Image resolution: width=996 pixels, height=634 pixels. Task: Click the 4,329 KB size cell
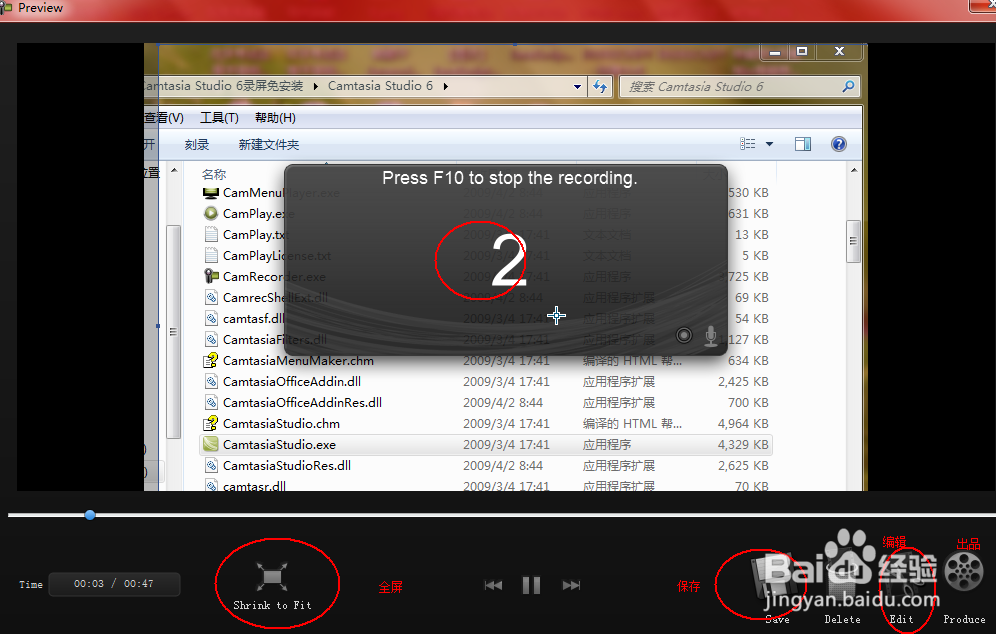click(x=743, y=445)
